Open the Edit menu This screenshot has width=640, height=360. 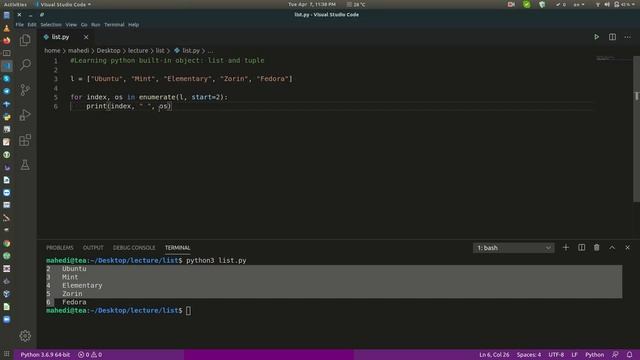[32, 24]
